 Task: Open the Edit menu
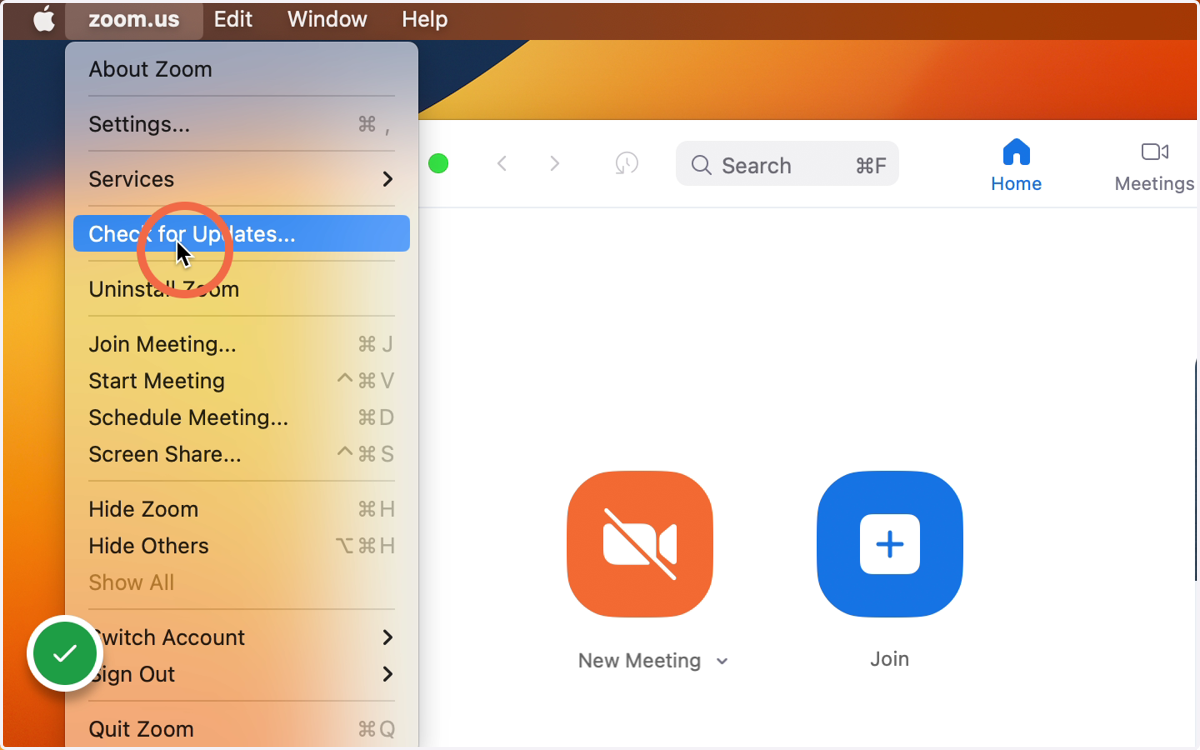point(233,19)
